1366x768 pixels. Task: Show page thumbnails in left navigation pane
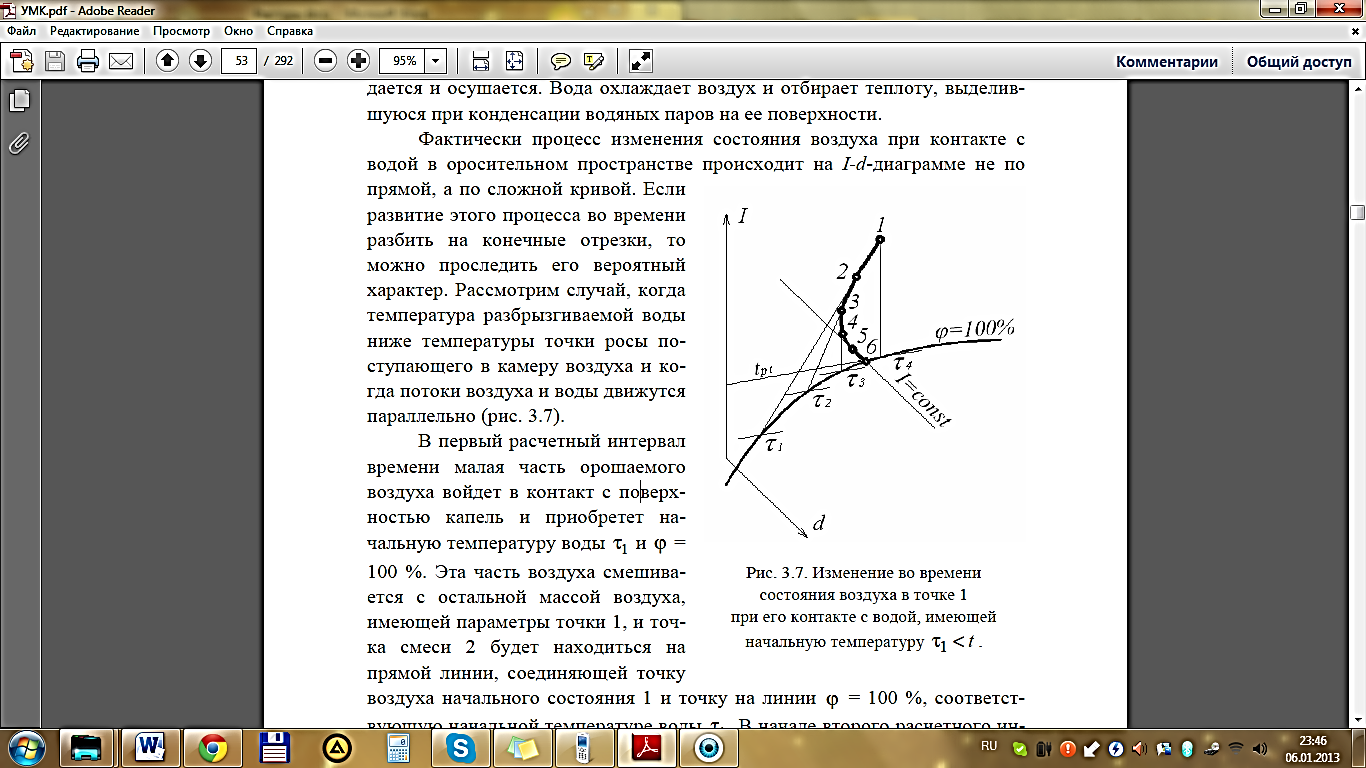point(20,101)
